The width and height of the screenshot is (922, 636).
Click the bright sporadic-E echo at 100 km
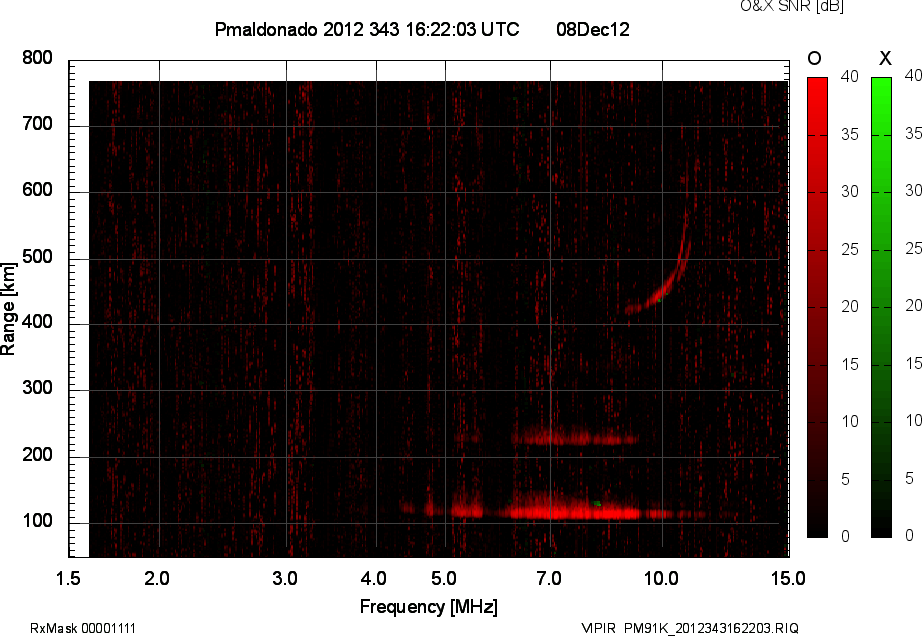573,511
